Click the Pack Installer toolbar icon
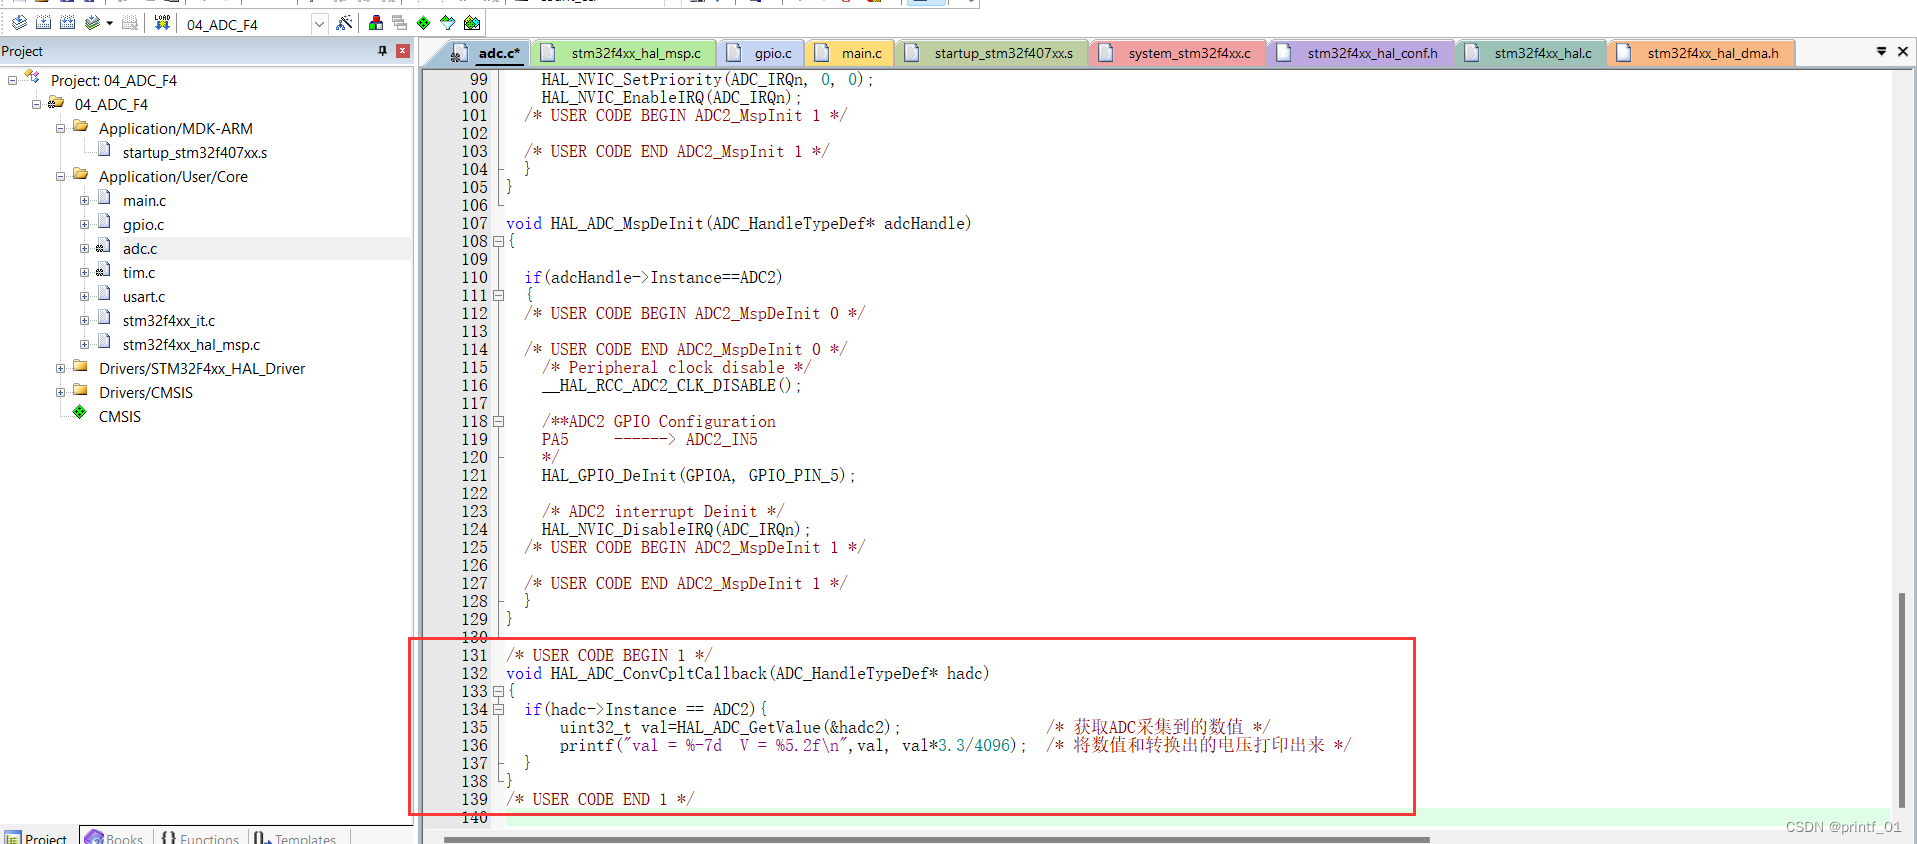Image resolution: width=1917 pixels, height=844 pixels. pos(472,22)
